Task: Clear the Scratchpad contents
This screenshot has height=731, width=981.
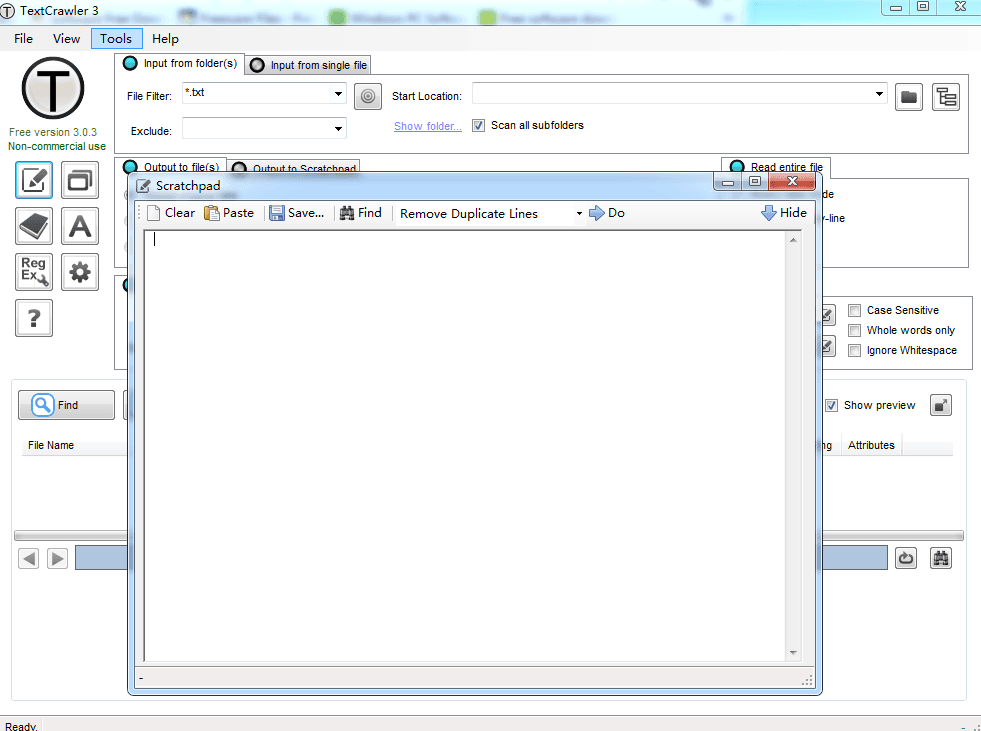Action: pos(171,213)
